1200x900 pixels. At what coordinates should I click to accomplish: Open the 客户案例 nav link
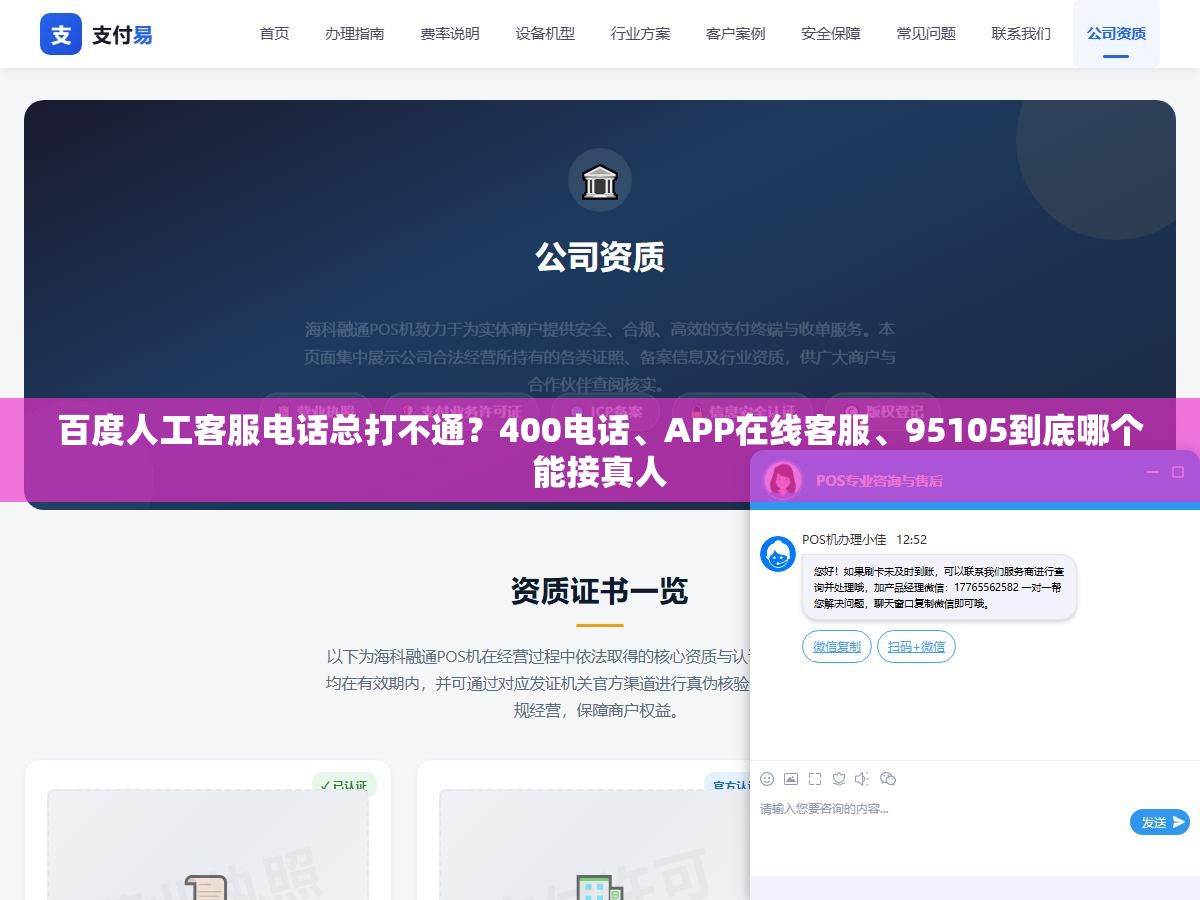(736, 33)
